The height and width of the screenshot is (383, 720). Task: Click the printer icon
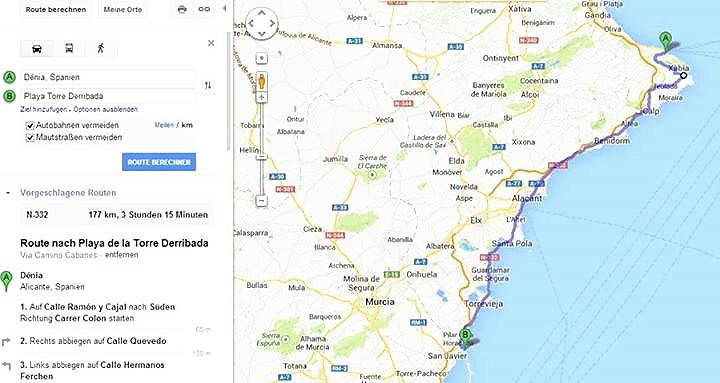(x=182, y=9)
